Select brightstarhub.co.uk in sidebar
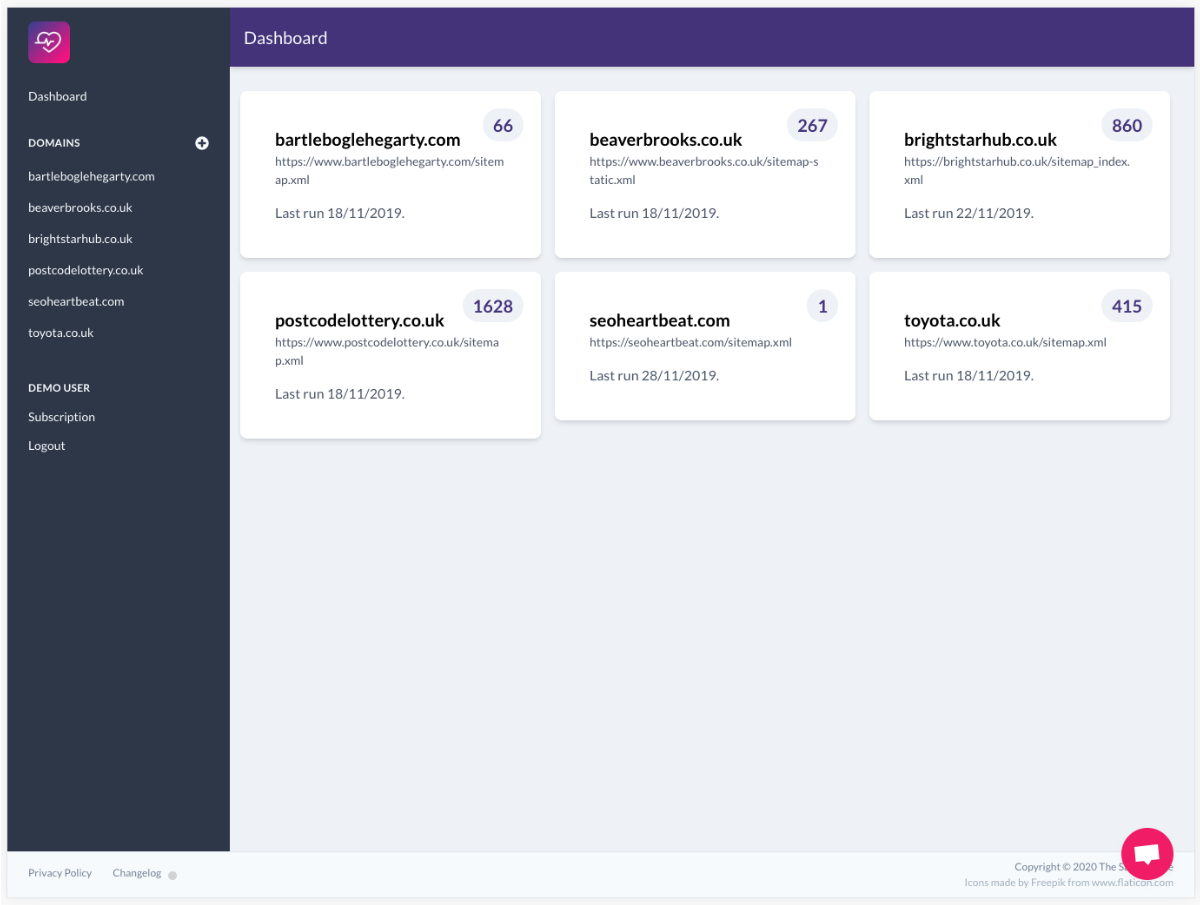This screenshot has width=1200, height=905. pos(80,239)
